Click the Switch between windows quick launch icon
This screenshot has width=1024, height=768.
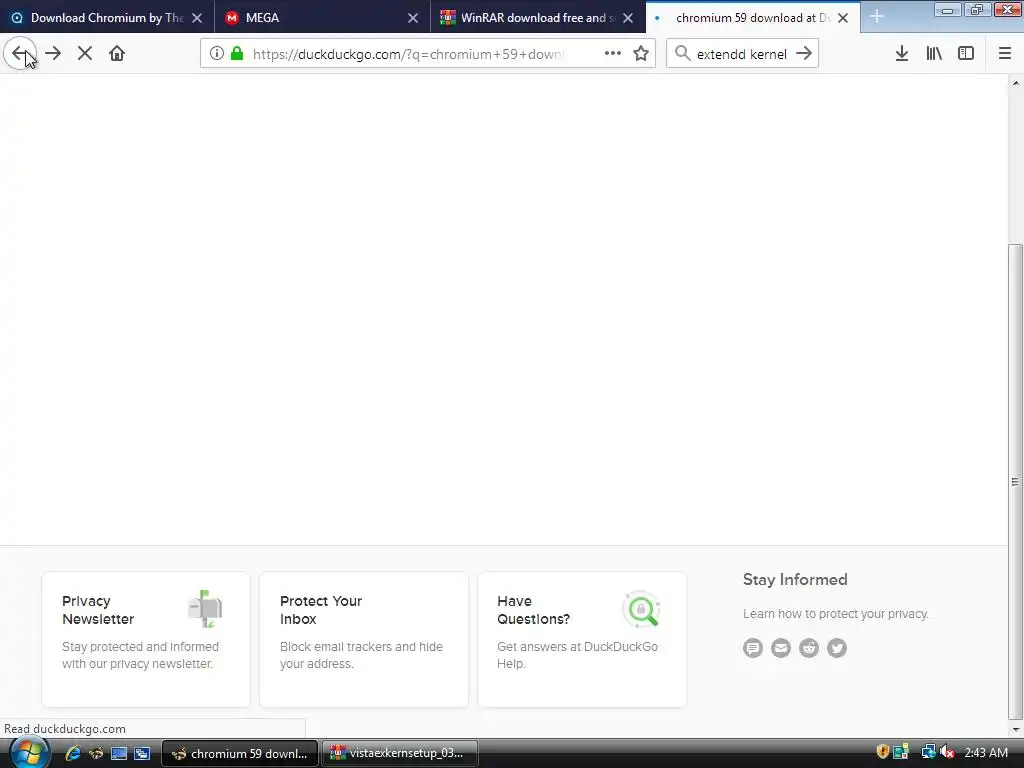(x=142, y=753)
